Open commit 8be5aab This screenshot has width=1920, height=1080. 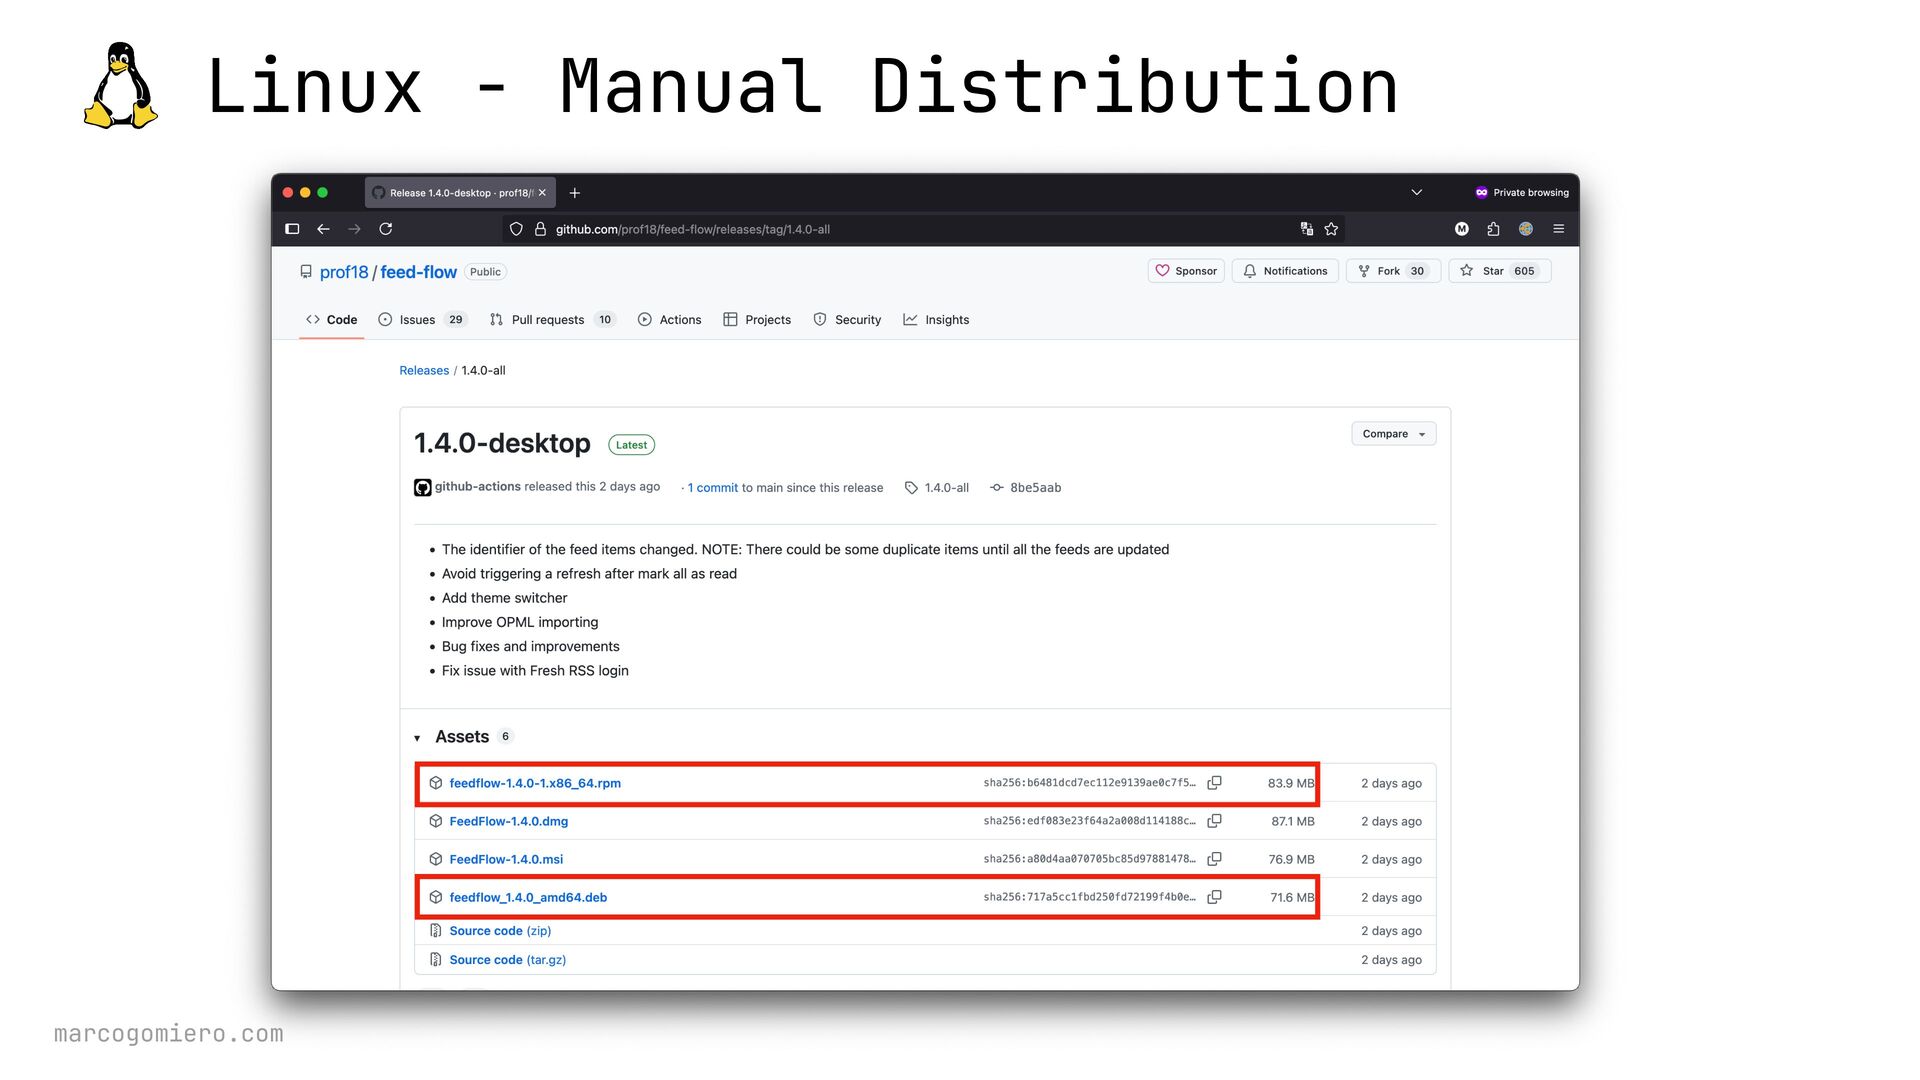(1026, 488)
